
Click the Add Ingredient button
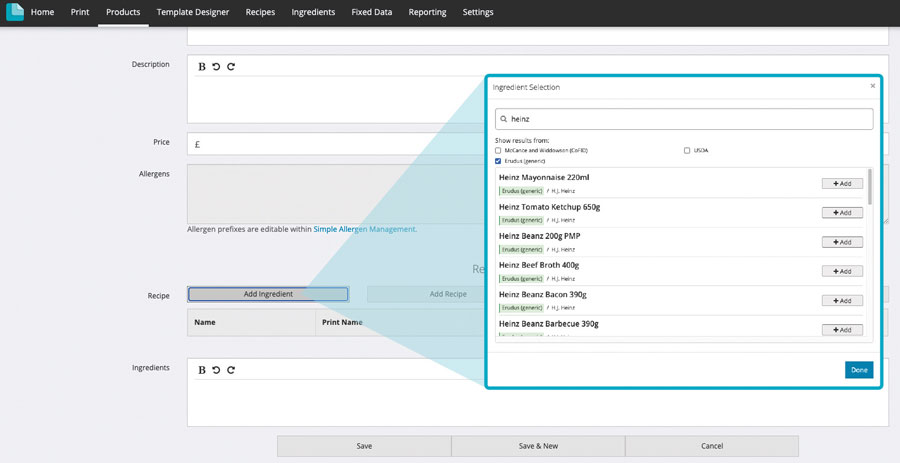pyautogui.click(x=268, y=294)
